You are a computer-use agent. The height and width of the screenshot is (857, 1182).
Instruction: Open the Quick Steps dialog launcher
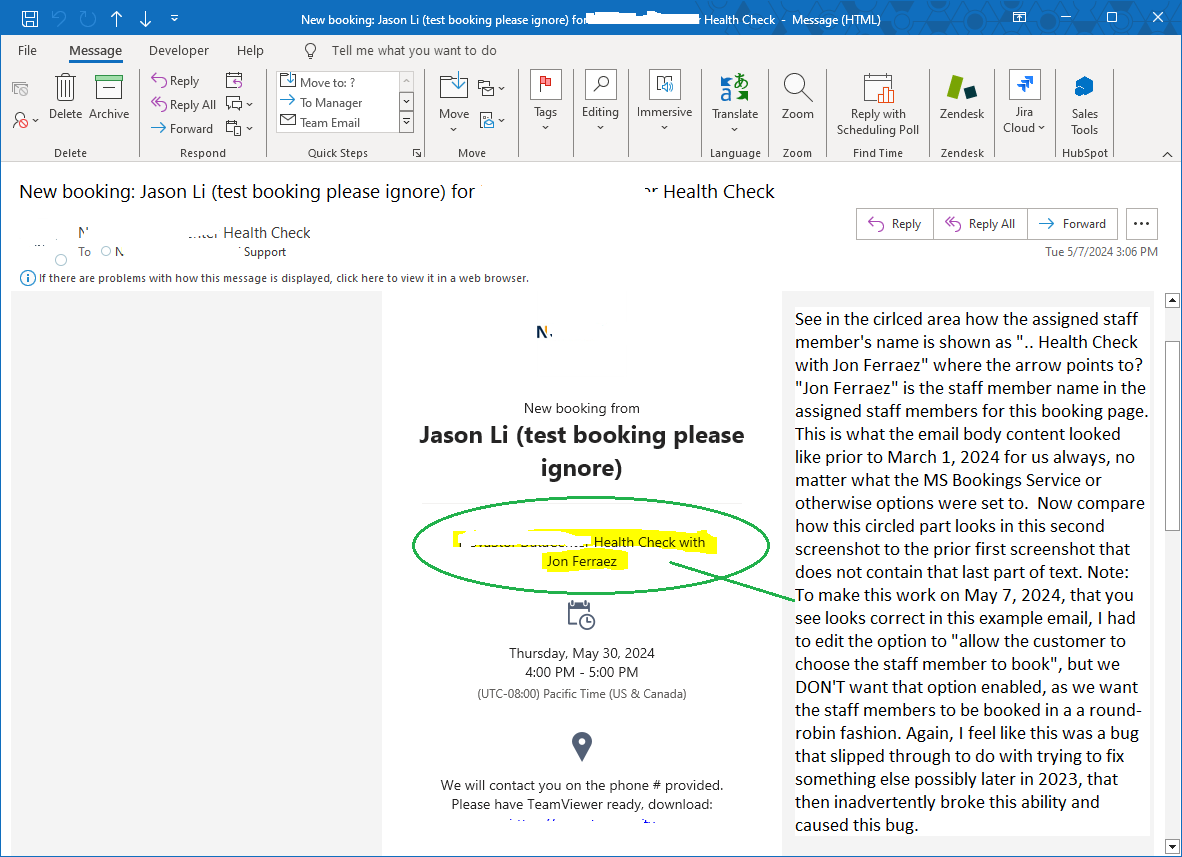[x=417, y=153]
